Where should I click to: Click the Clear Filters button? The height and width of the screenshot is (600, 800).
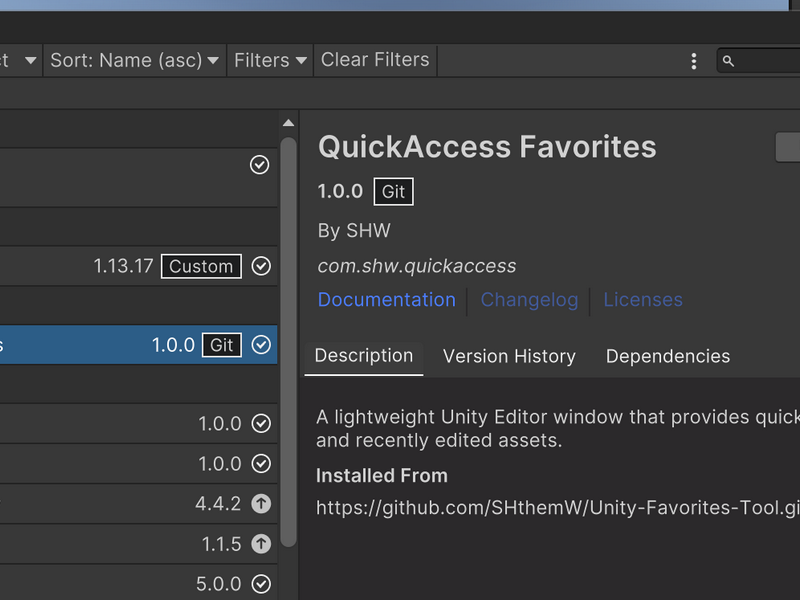375,60
